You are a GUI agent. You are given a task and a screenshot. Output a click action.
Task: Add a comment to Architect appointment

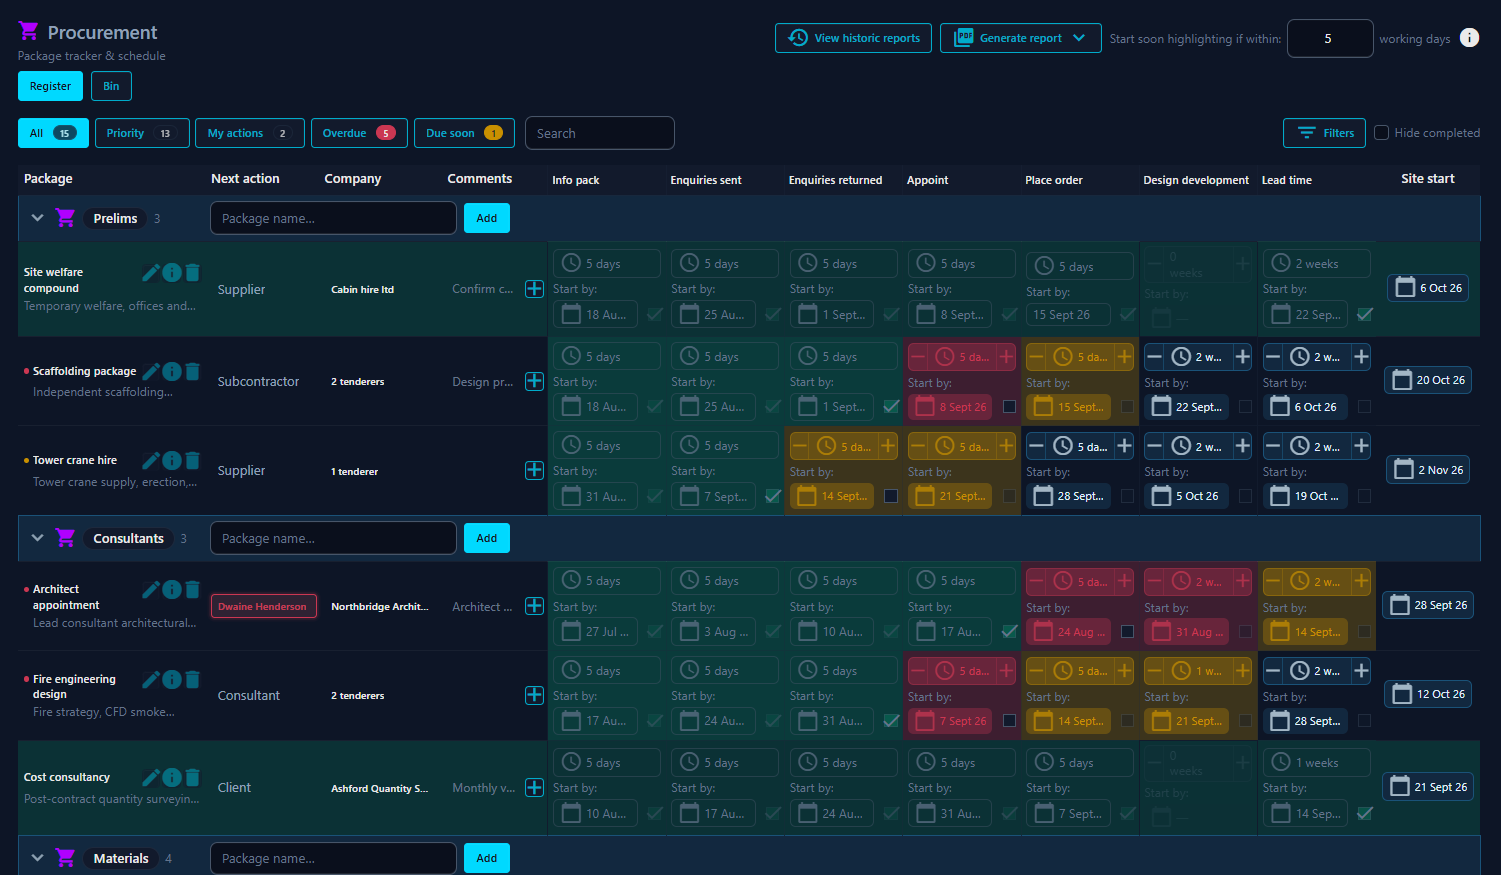[535, 606]
